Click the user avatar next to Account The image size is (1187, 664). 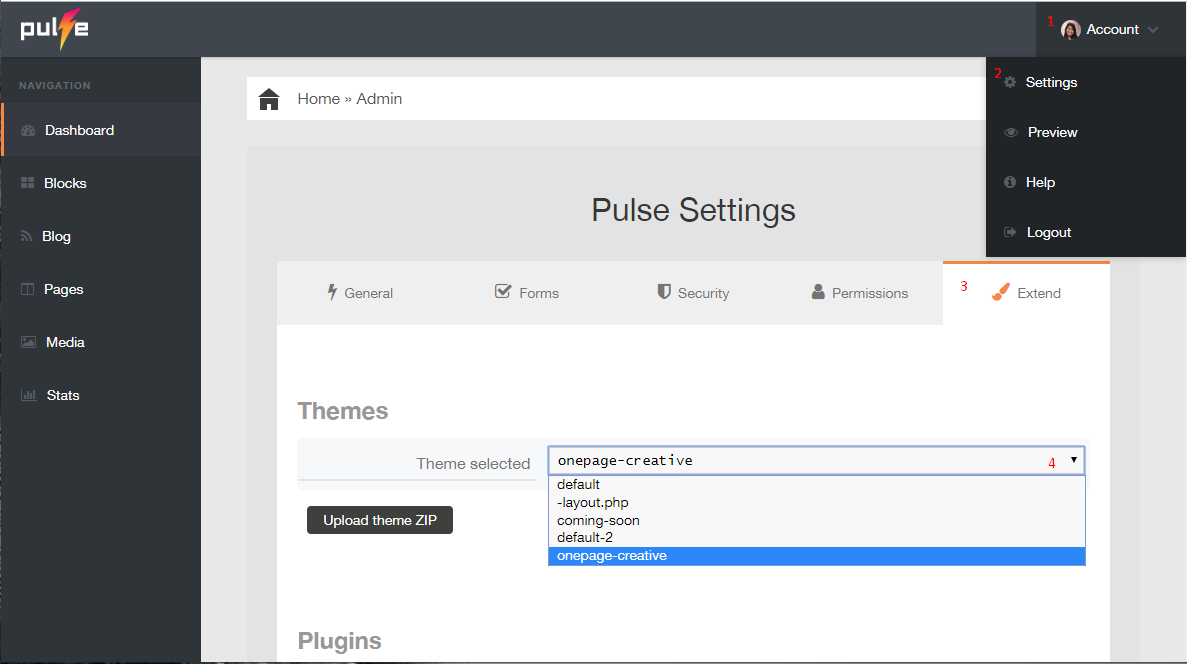[1070, 30]
